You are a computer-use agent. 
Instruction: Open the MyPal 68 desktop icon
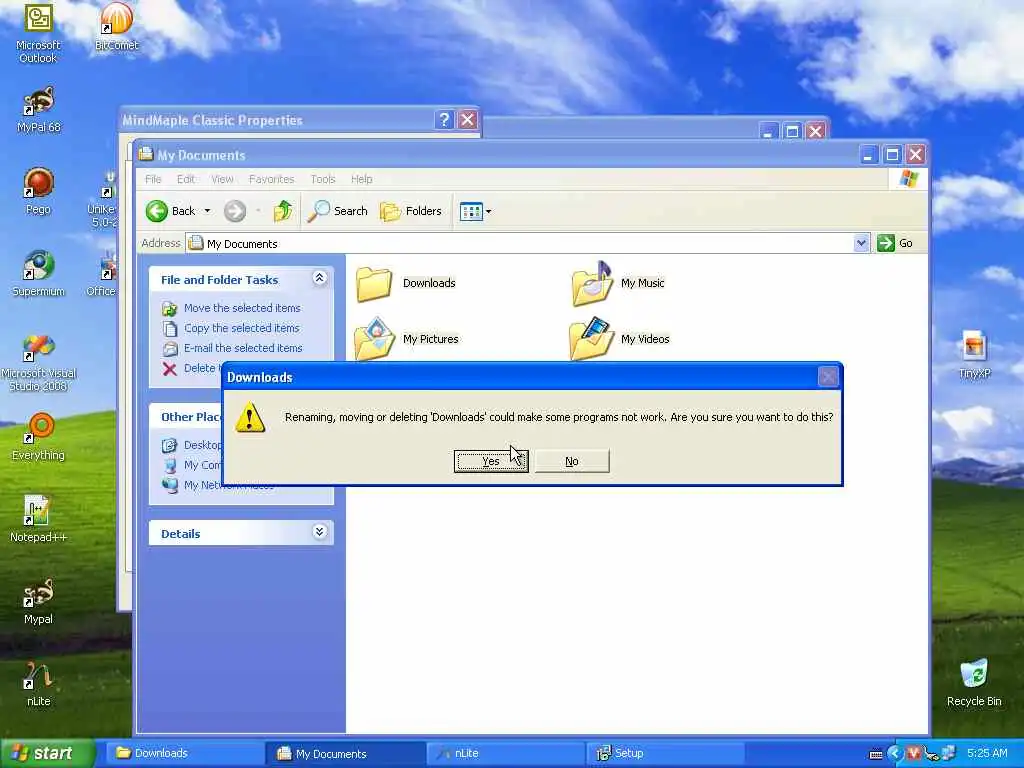tap(39, 109)
